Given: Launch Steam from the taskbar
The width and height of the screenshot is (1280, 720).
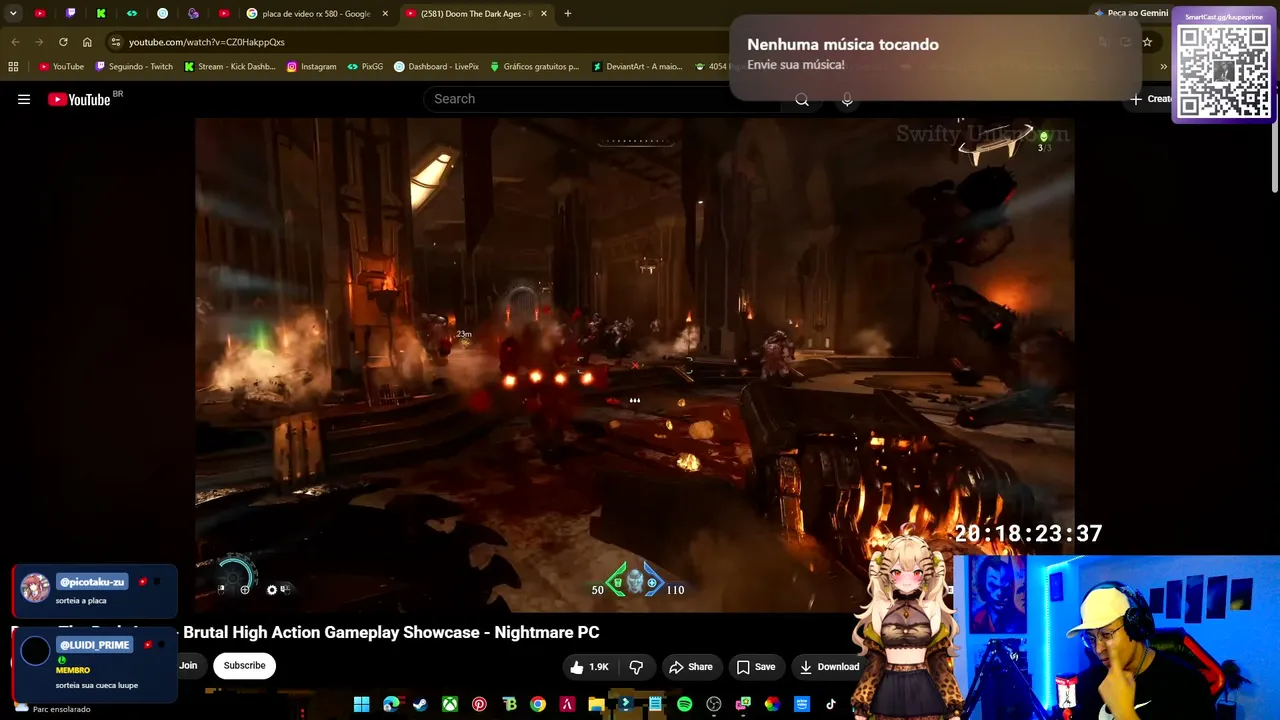Looking at the screenshot, I should pos(420,705).
